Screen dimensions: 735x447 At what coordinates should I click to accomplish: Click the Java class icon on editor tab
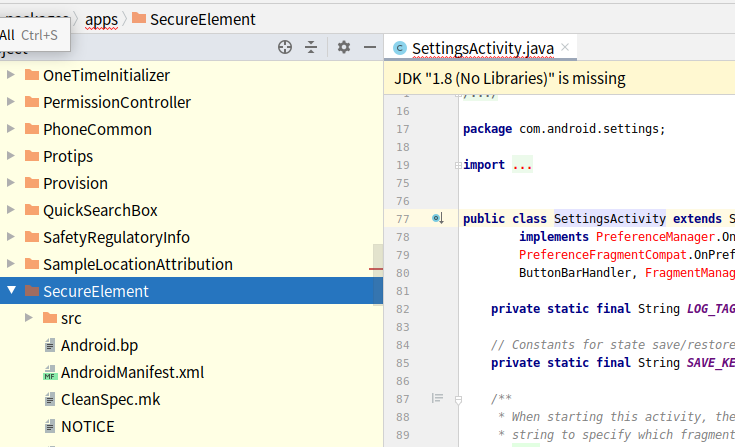click(x=400, y=48)
